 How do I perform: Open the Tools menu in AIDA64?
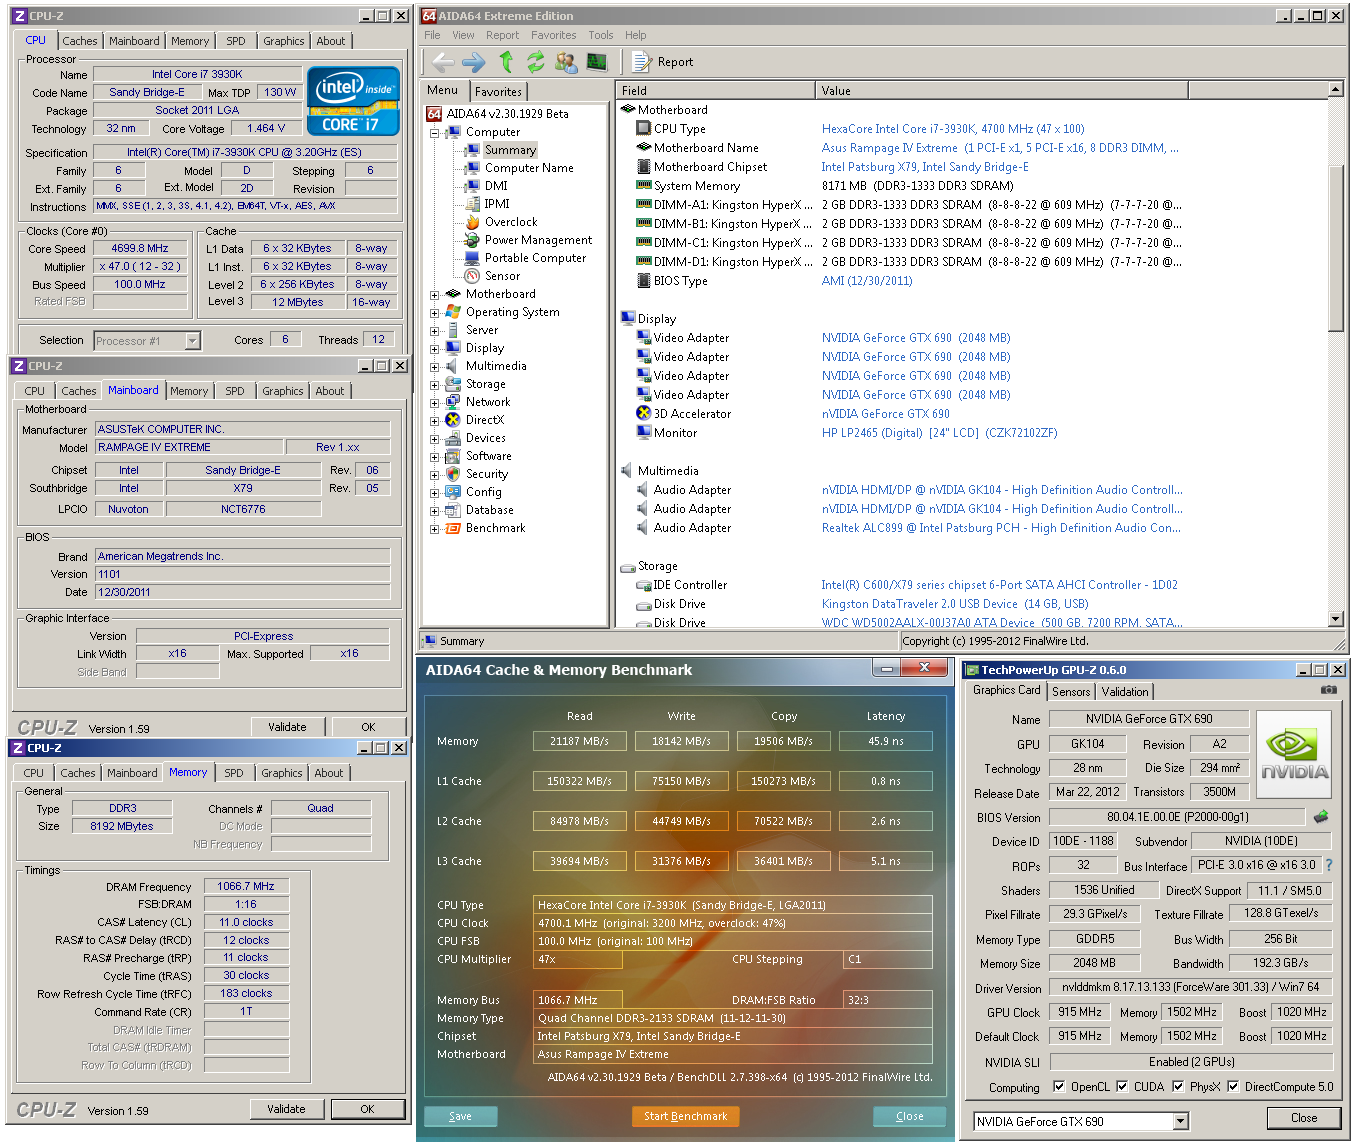[601, 35]
